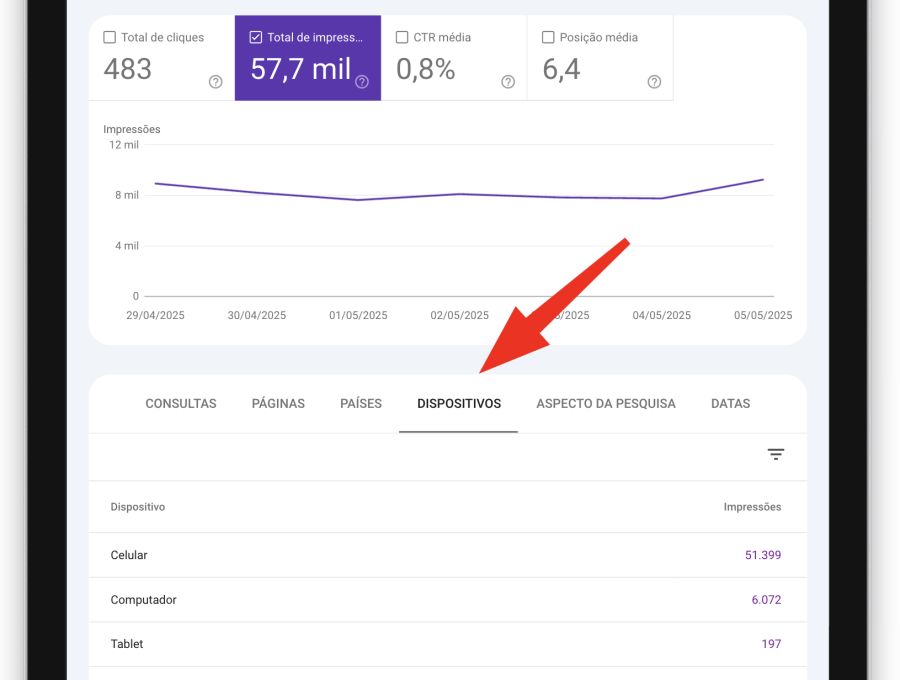Screen dimensions: 900x680
Task: Click the 29/04/2025 date on chart axis
Action: (x=156, y=315)
